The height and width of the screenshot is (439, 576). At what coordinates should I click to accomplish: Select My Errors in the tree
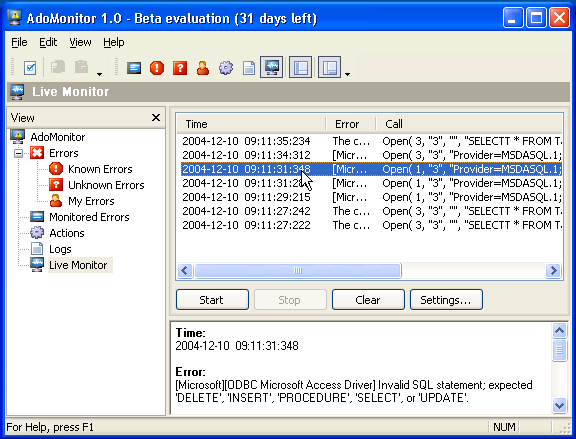(x=91, y=201)
